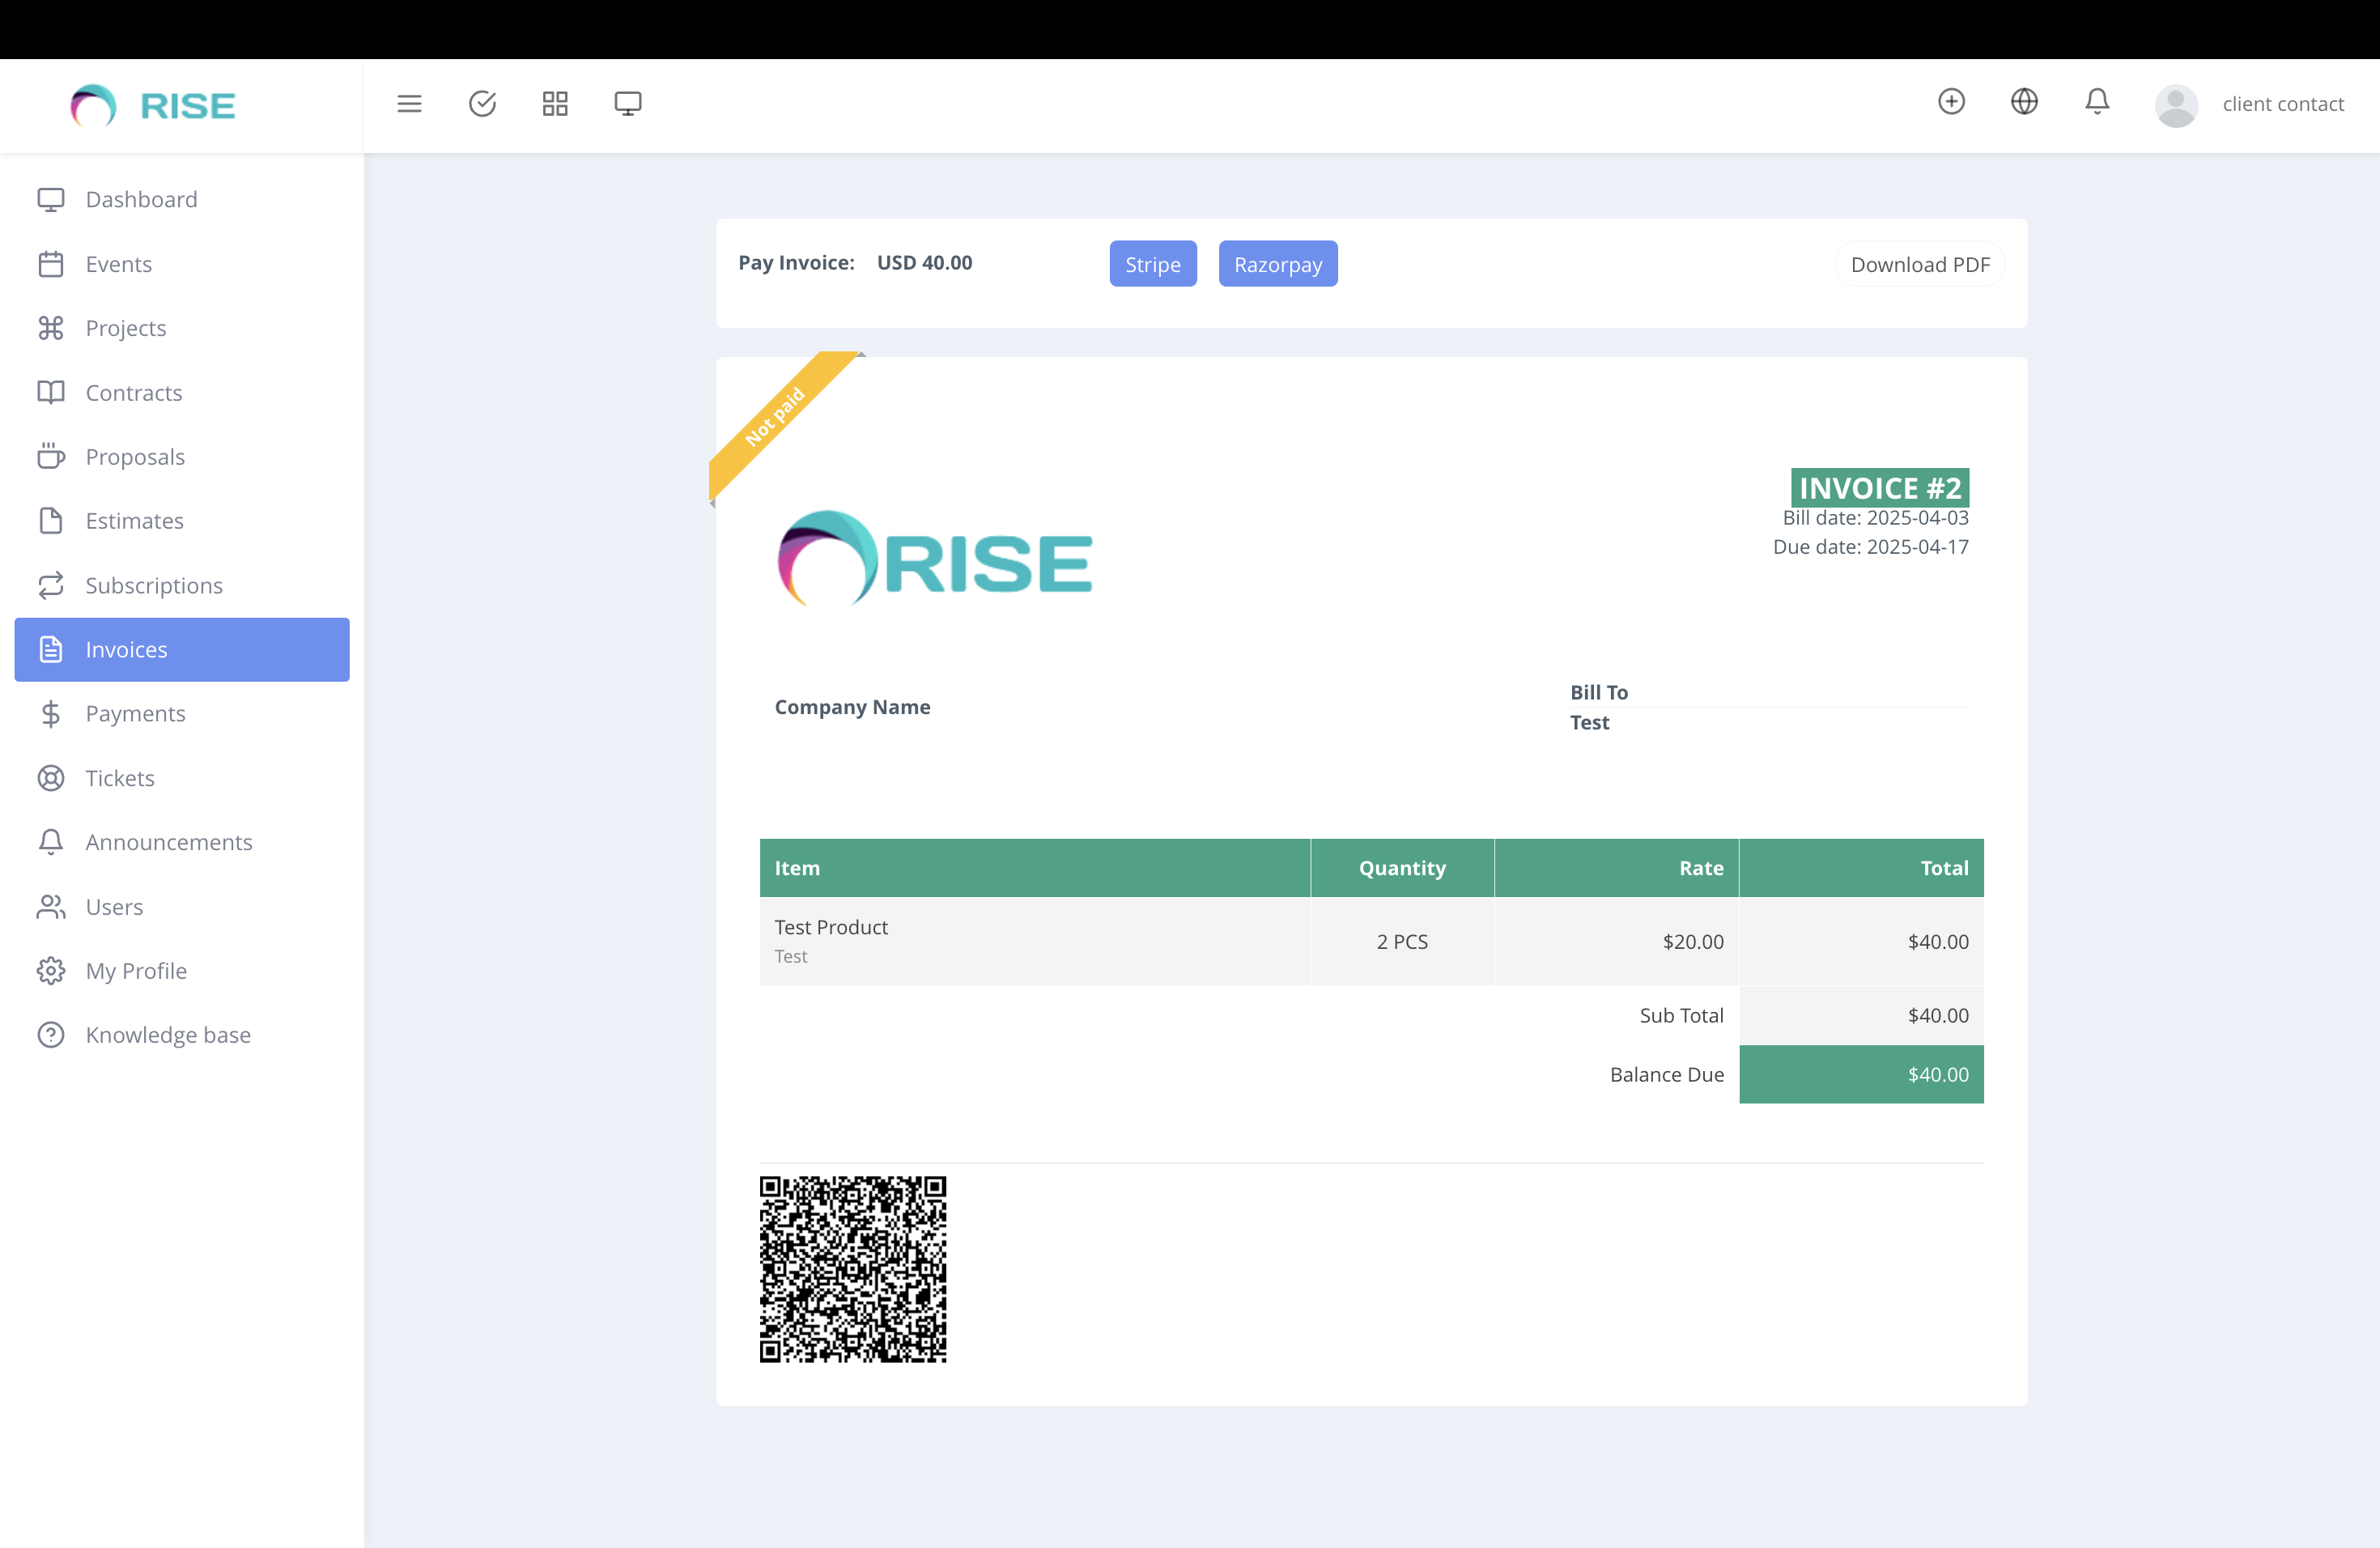Image resolution: width=2380 pixels, height=1548 pixels.
Task: Open My Profile via the gear icon
Action: [x=52, y=970]
